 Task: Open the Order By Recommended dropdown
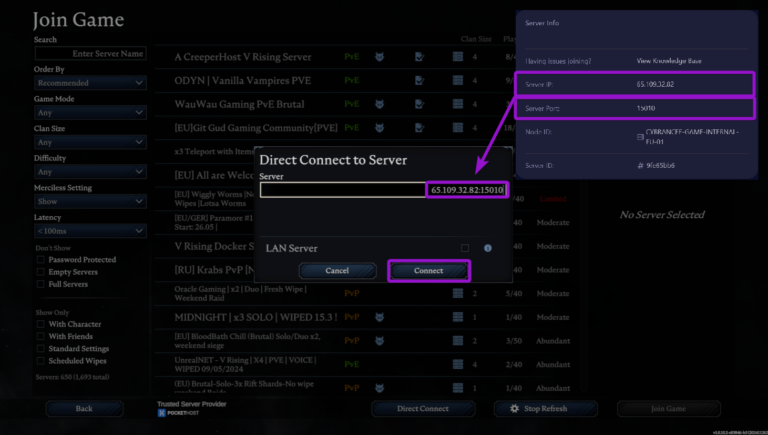coord(90,83)
